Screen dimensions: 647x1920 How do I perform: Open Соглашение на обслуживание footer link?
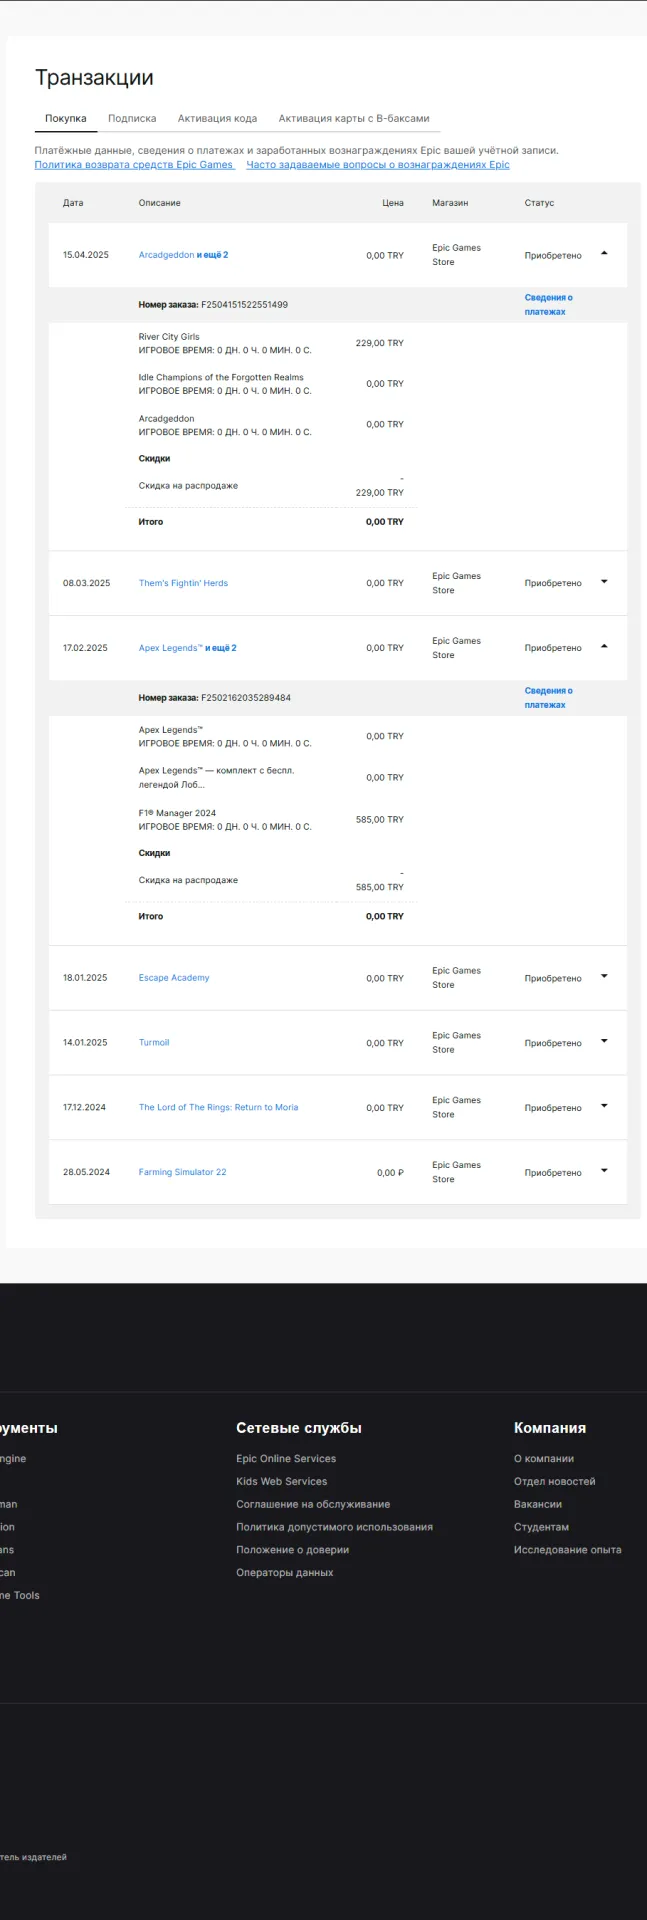point(313,1504)
